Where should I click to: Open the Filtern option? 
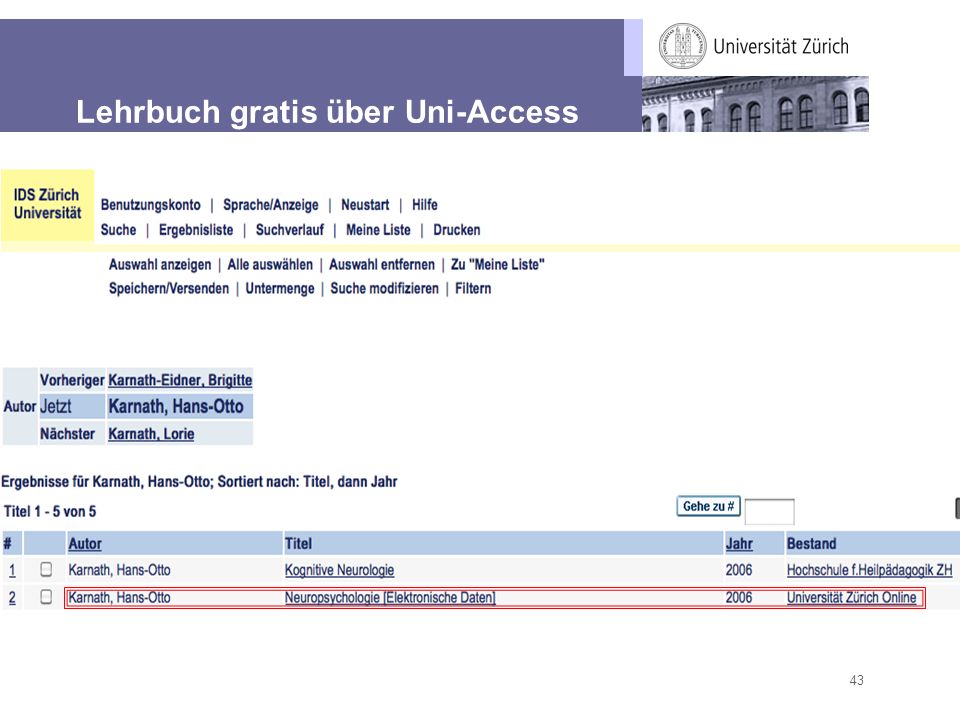[473, 288]
